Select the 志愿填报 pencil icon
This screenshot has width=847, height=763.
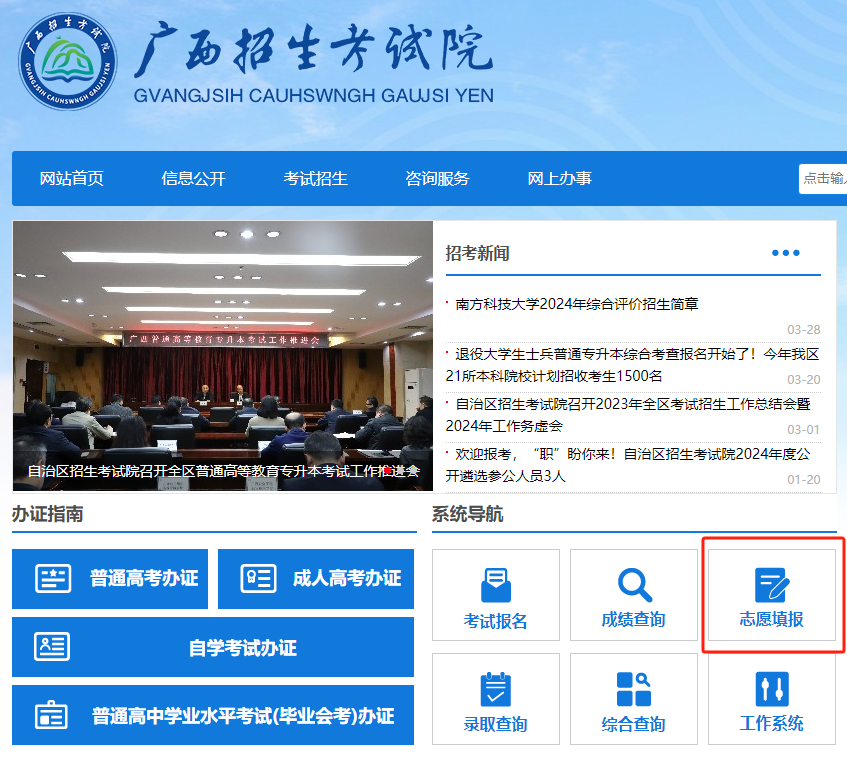(771, 583)
